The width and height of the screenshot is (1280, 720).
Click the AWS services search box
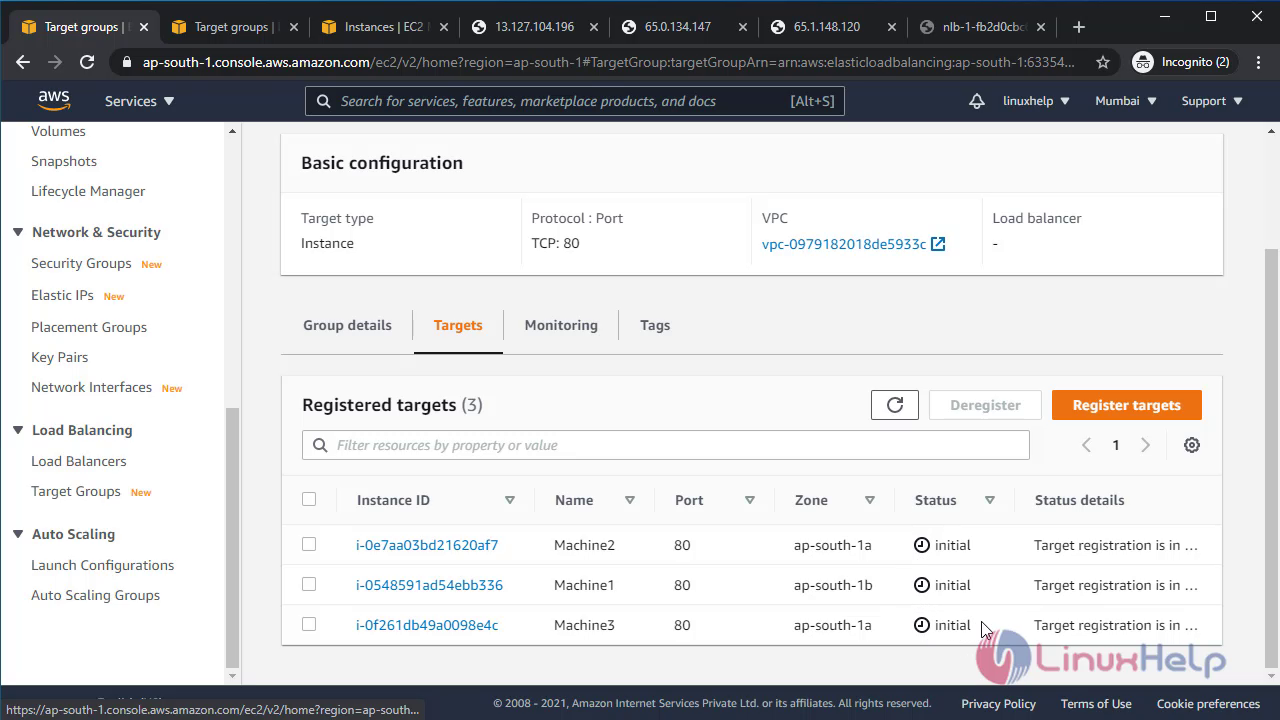point(575,101)
